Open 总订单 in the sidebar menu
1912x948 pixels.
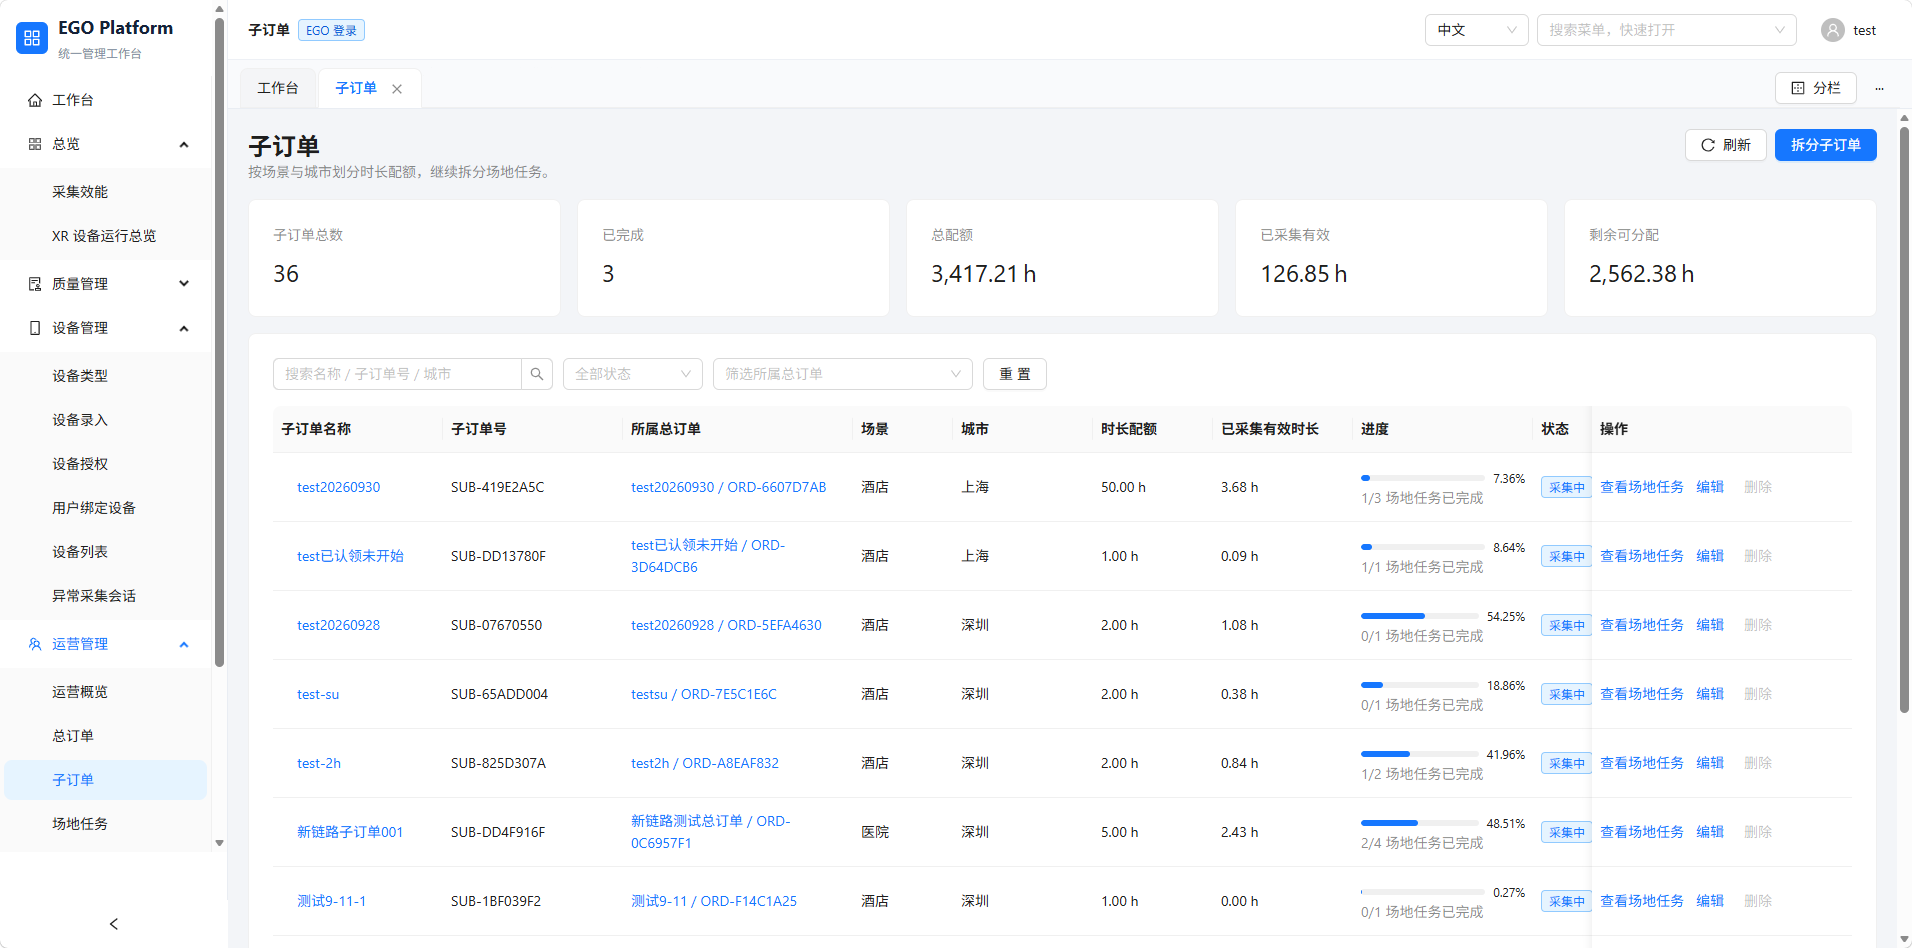coord(106,736)
